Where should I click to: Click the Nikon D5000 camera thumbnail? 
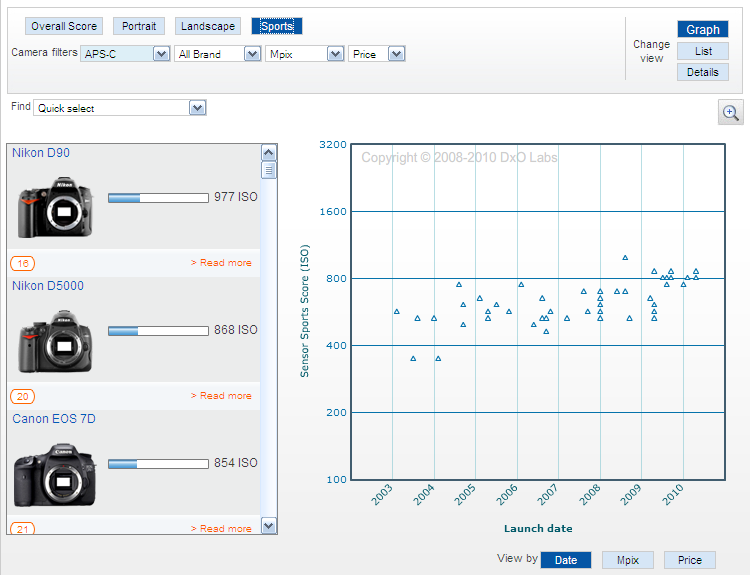(x=55, y=341)
